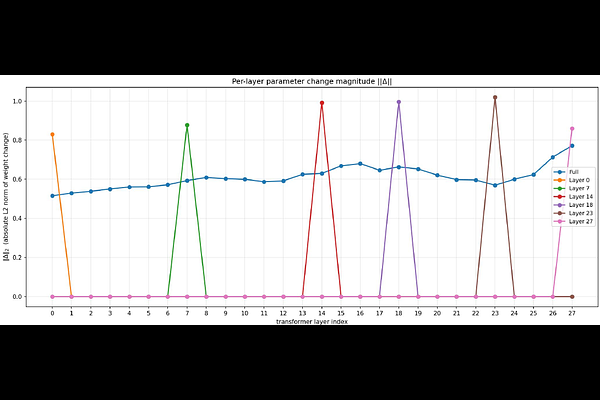Click the brown zero marker at layer 27
This screenshot has width=600, height=400.
point(572,297)
